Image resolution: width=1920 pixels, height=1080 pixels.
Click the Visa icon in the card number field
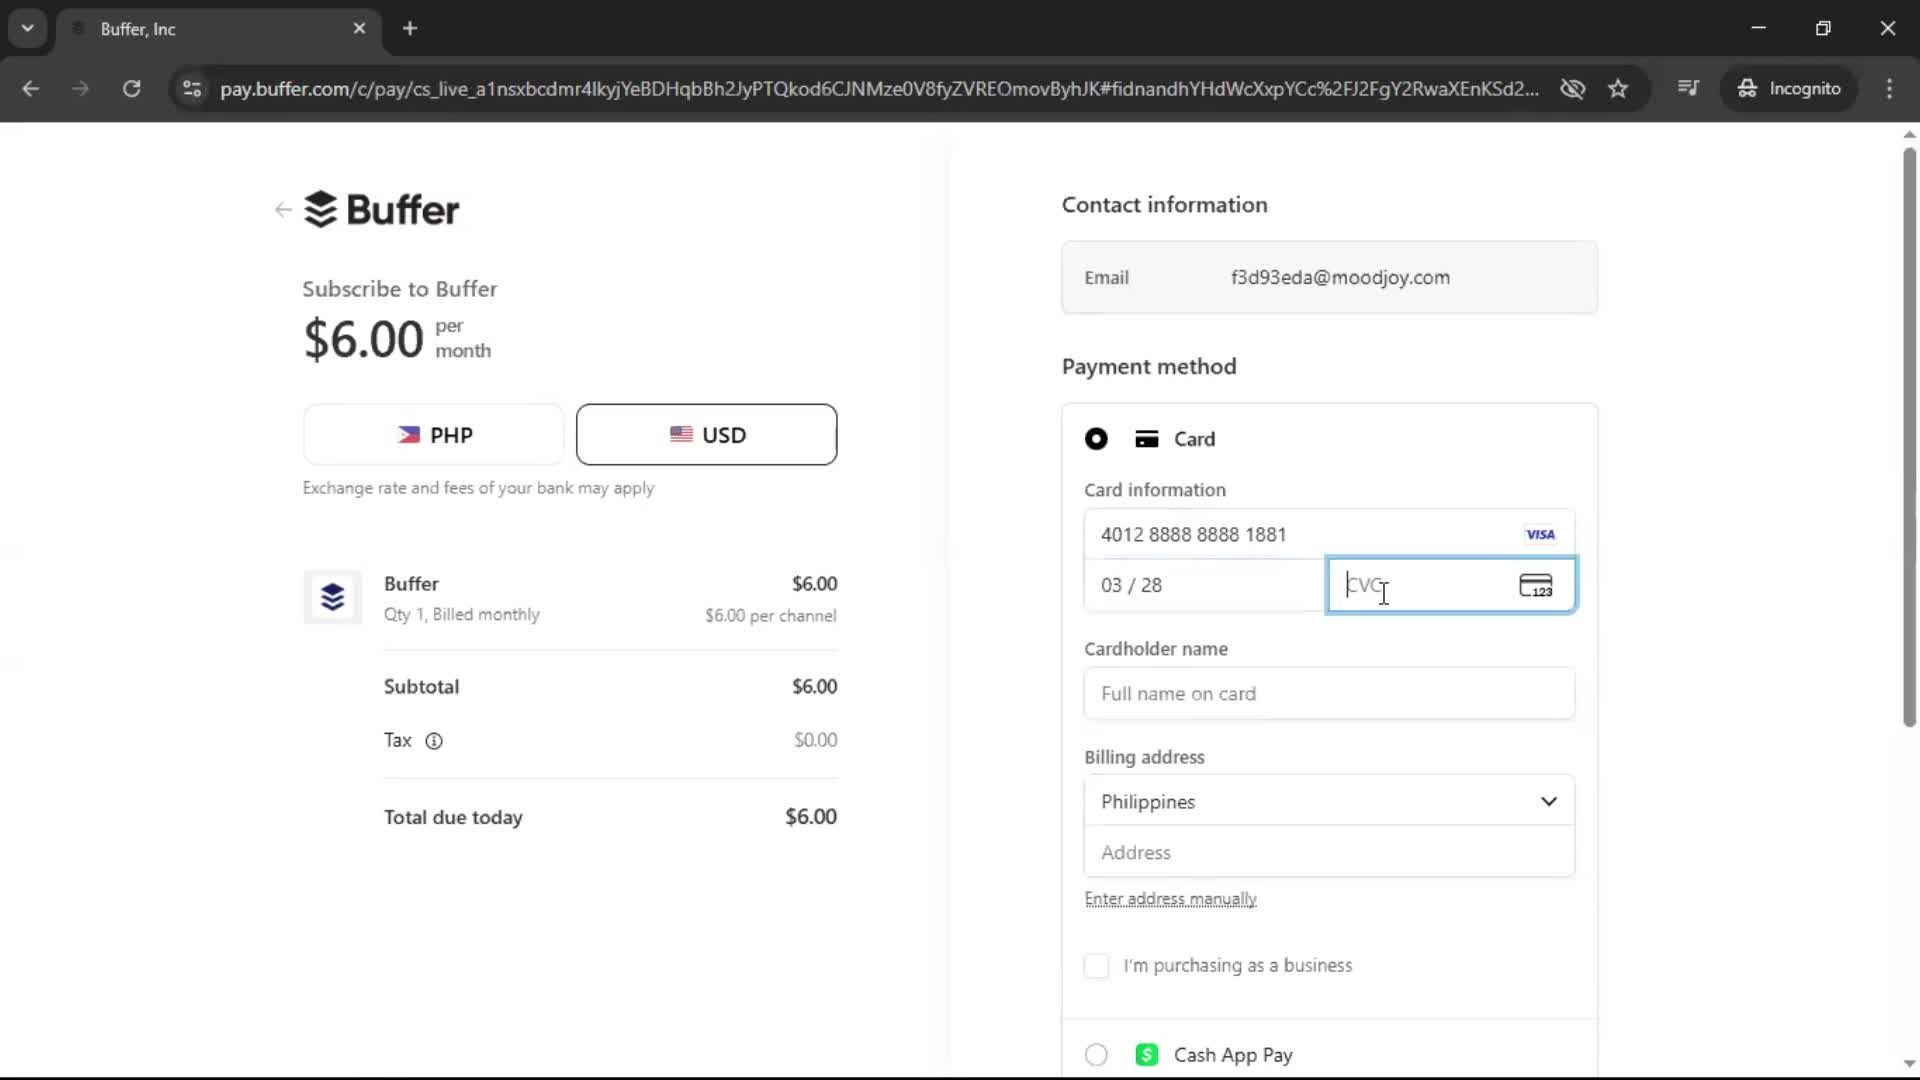1539,534
